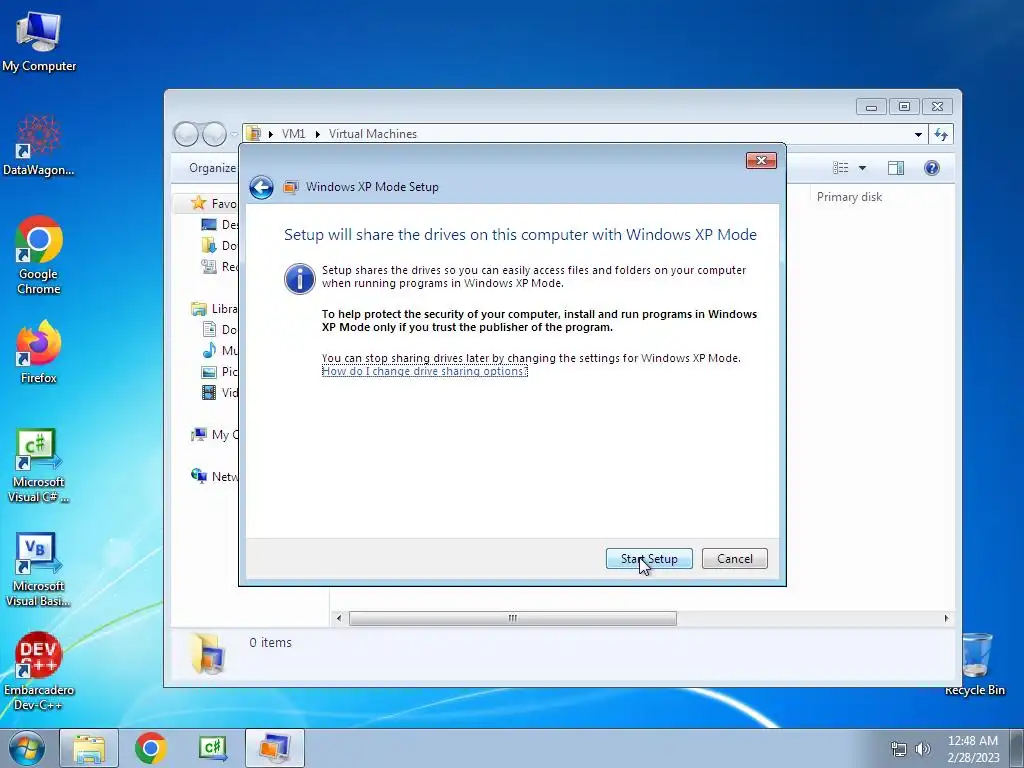This screenshot has width=1024, height=768.
Task: Open Visual C# from the taskbar
Action: [213, 748]
